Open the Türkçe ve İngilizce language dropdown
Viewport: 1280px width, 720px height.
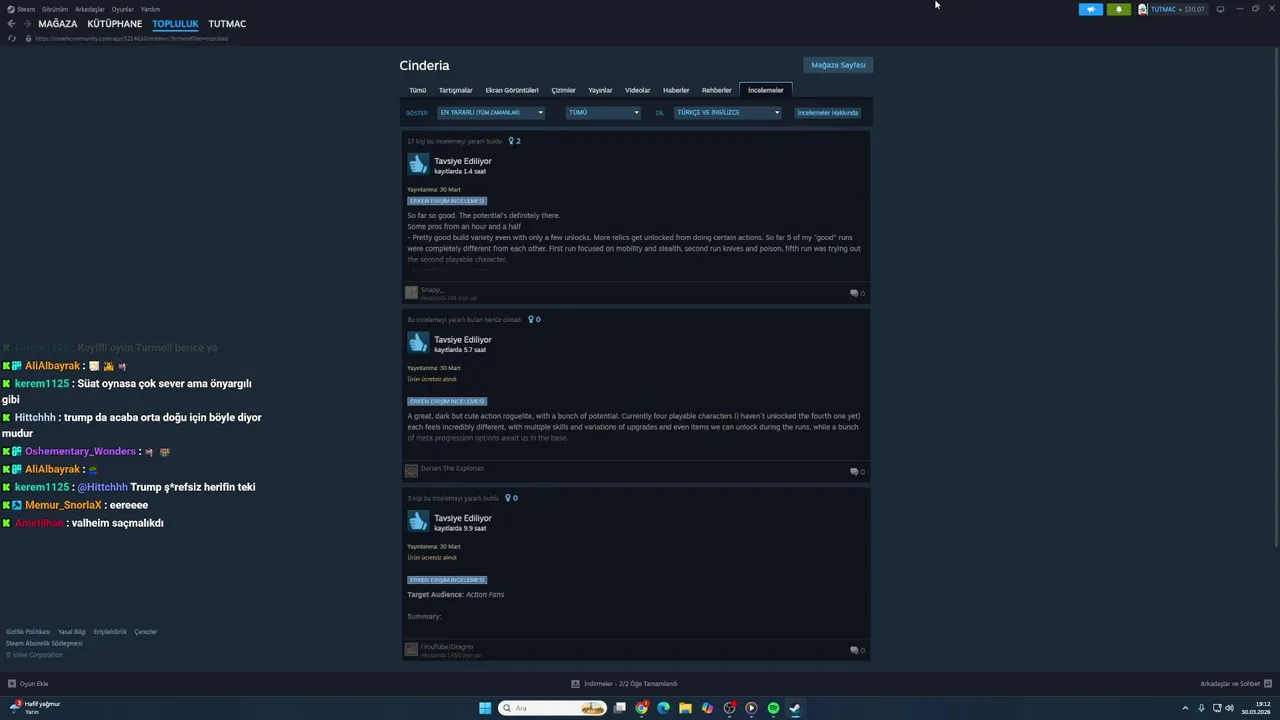727,113
